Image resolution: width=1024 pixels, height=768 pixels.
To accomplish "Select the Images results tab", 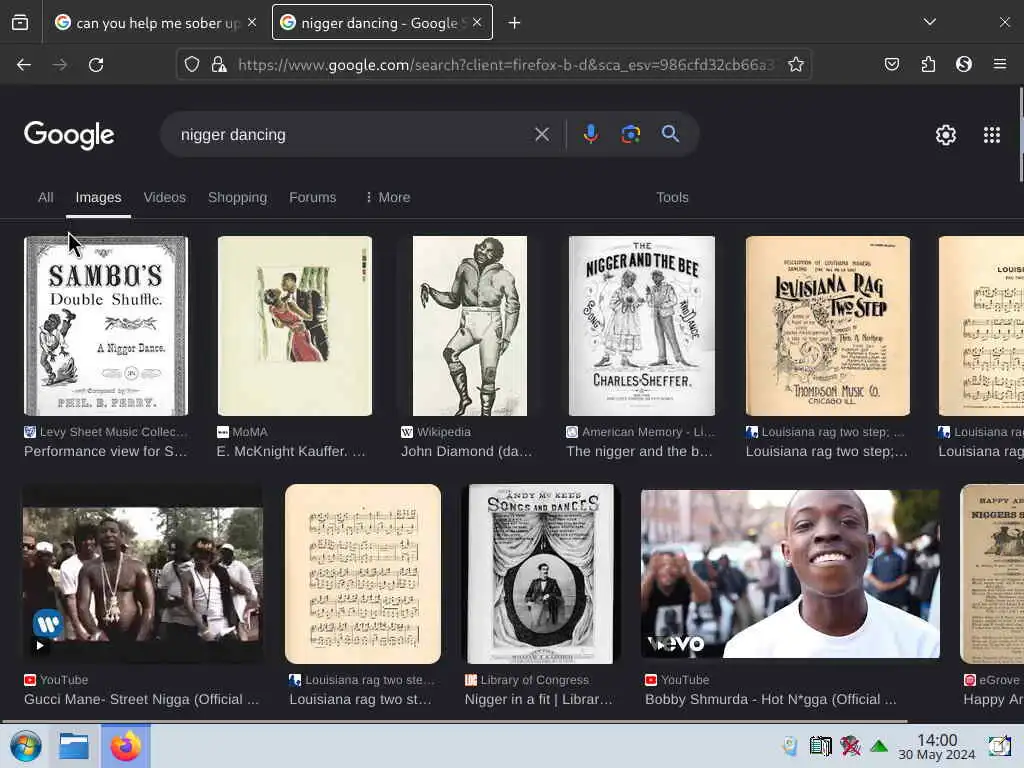I will [x=99, y=197].
